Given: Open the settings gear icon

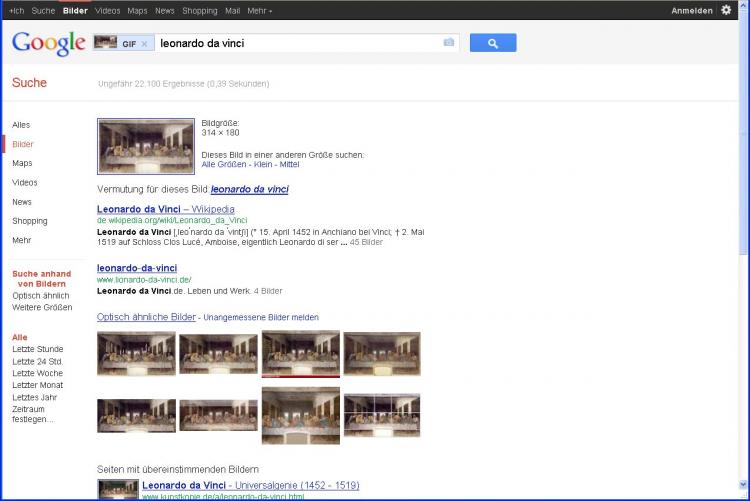Looking at the screenshot, I should point(726,10).
